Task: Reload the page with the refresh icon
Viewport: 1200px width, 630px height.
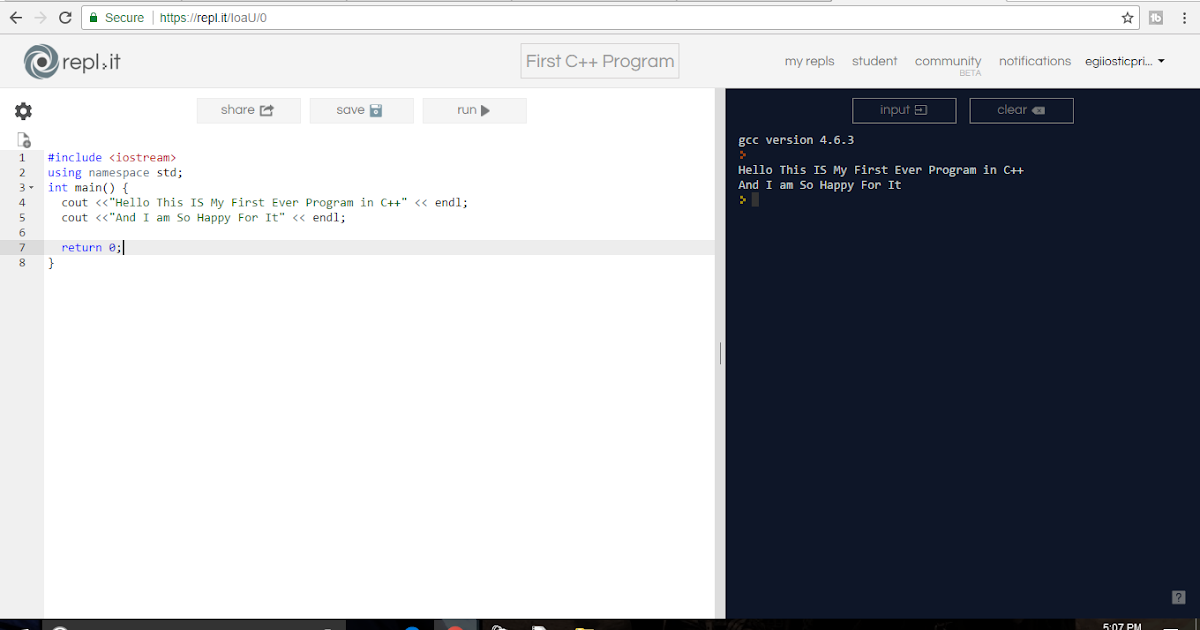Action: [x=65, y=17]
